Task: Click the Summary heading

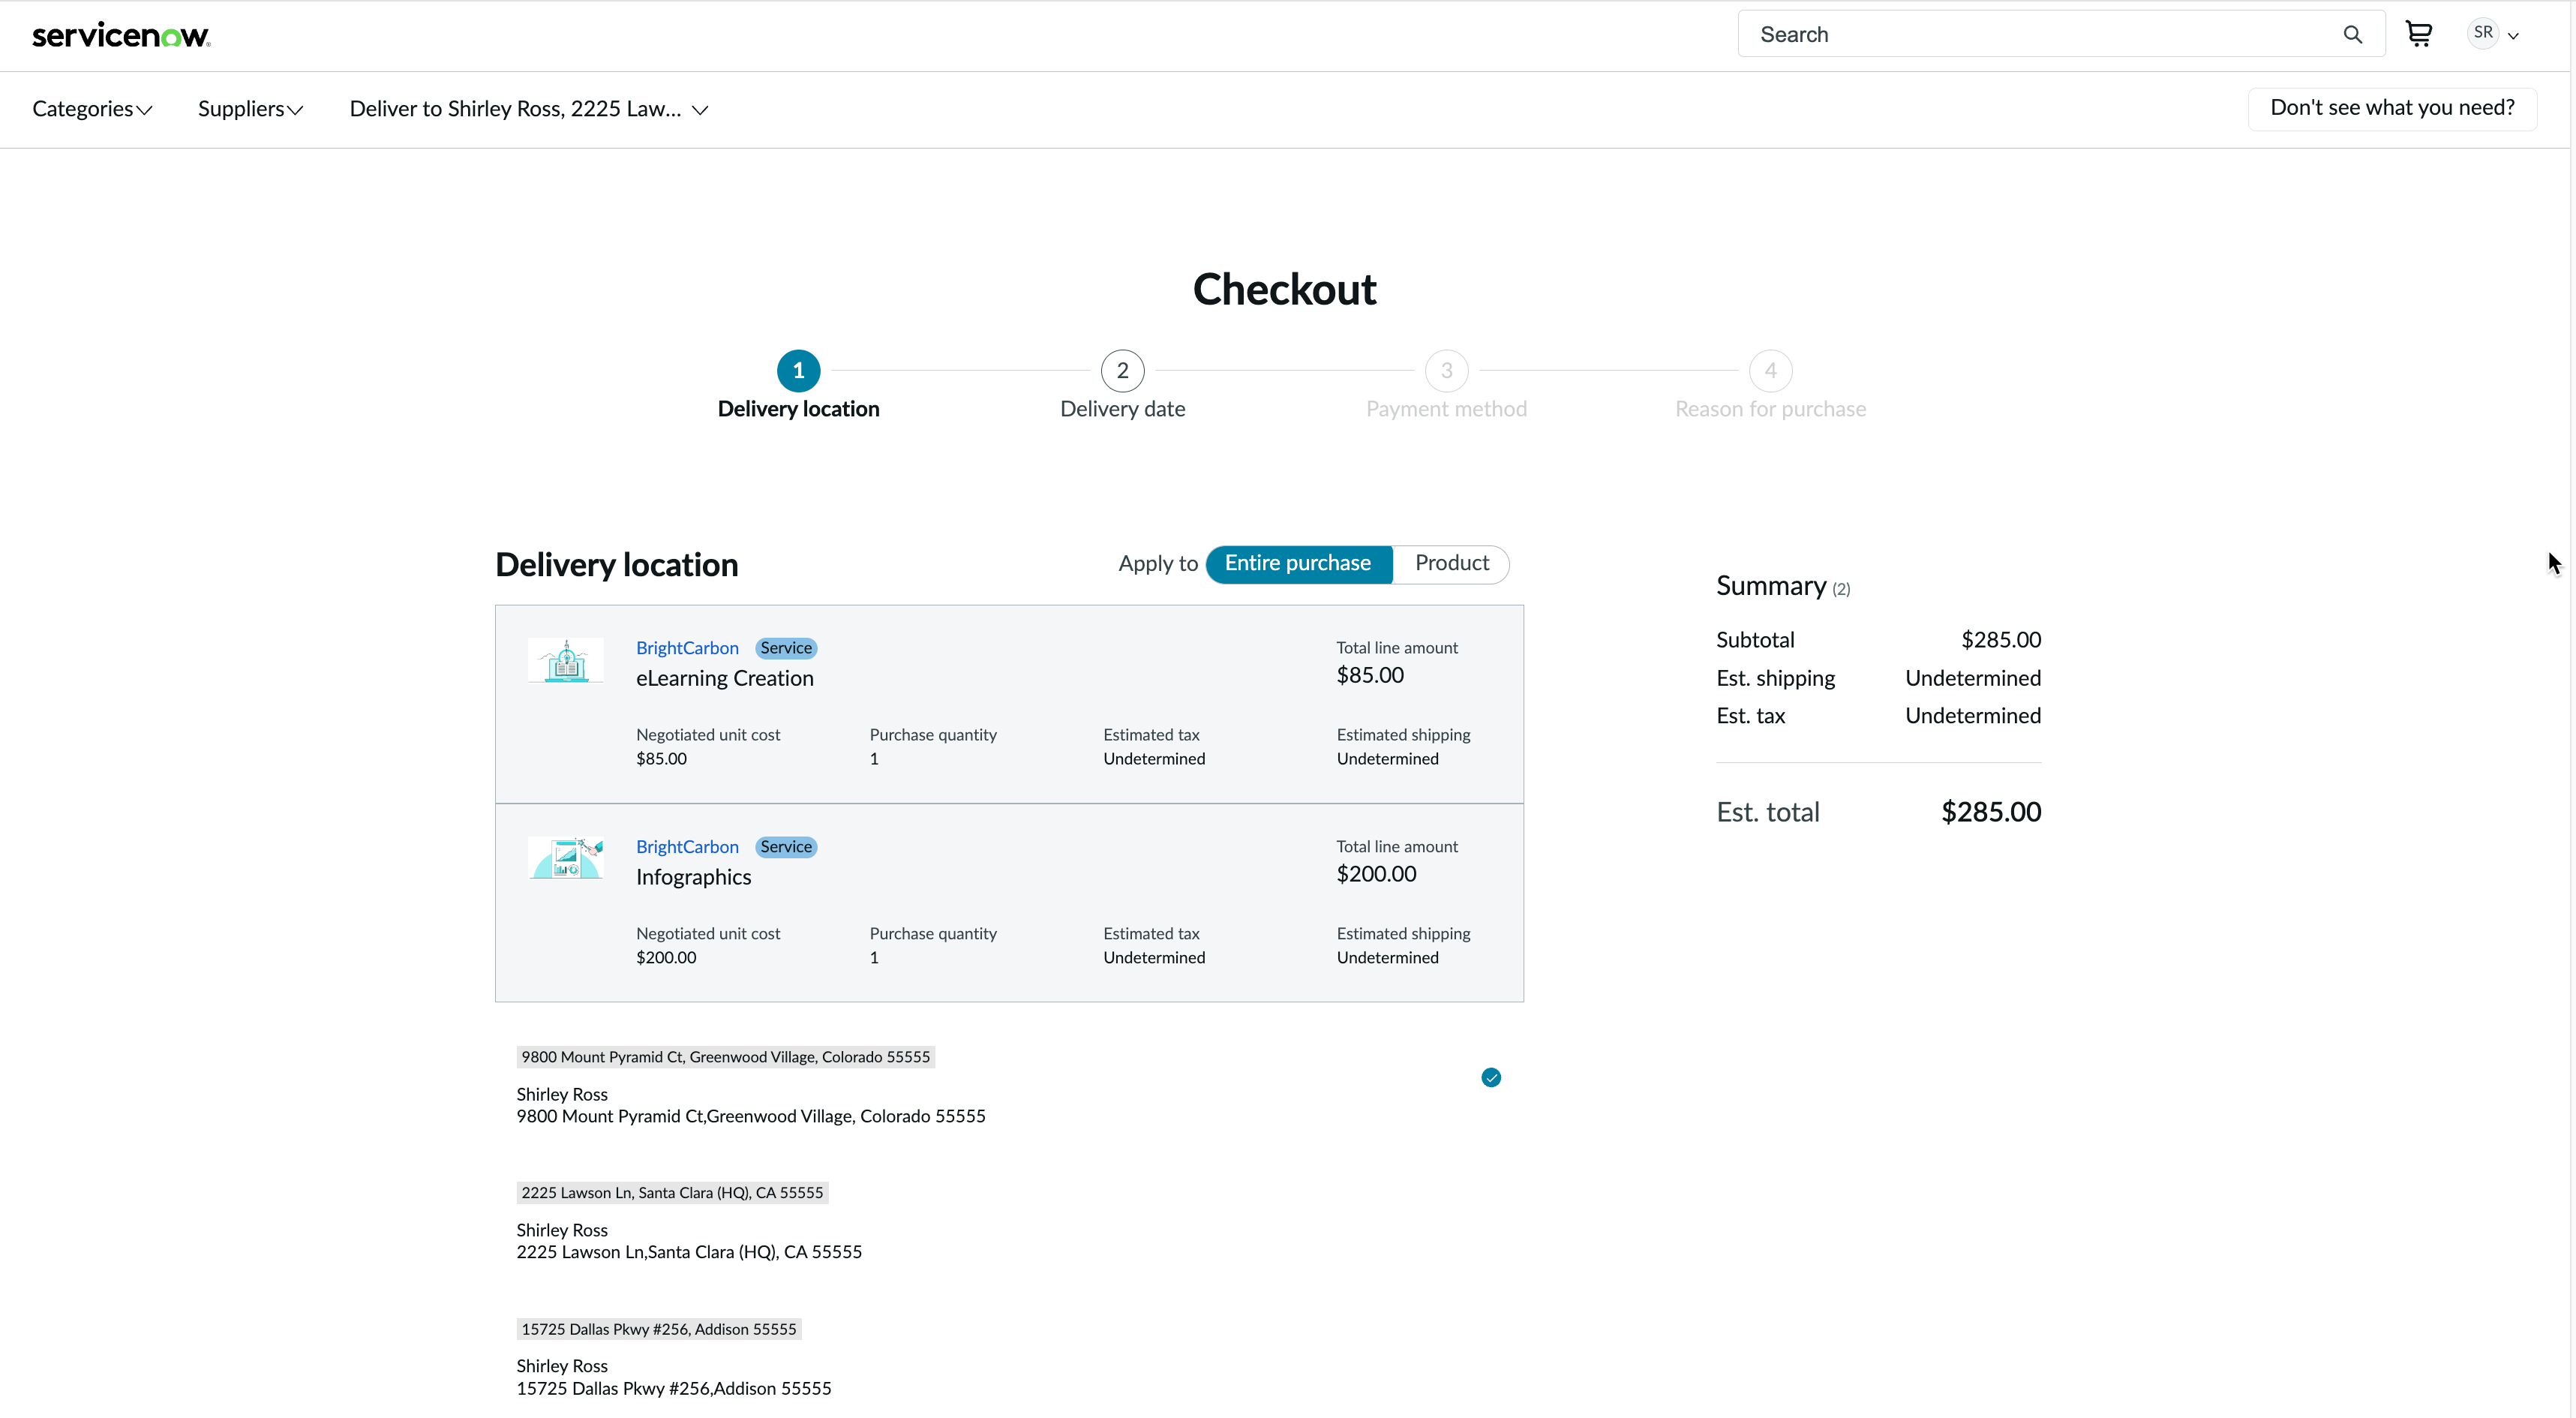Action: click(x=1782, y=586)
